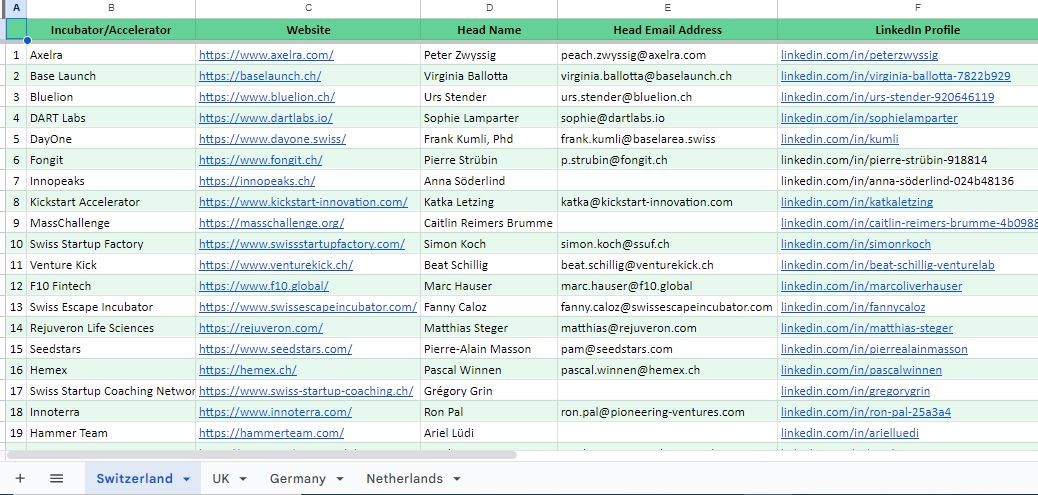Open the Germany tab dropdown arrow
The width and height of the screenshot is (1038, 495).
click(x=340, y=479)
